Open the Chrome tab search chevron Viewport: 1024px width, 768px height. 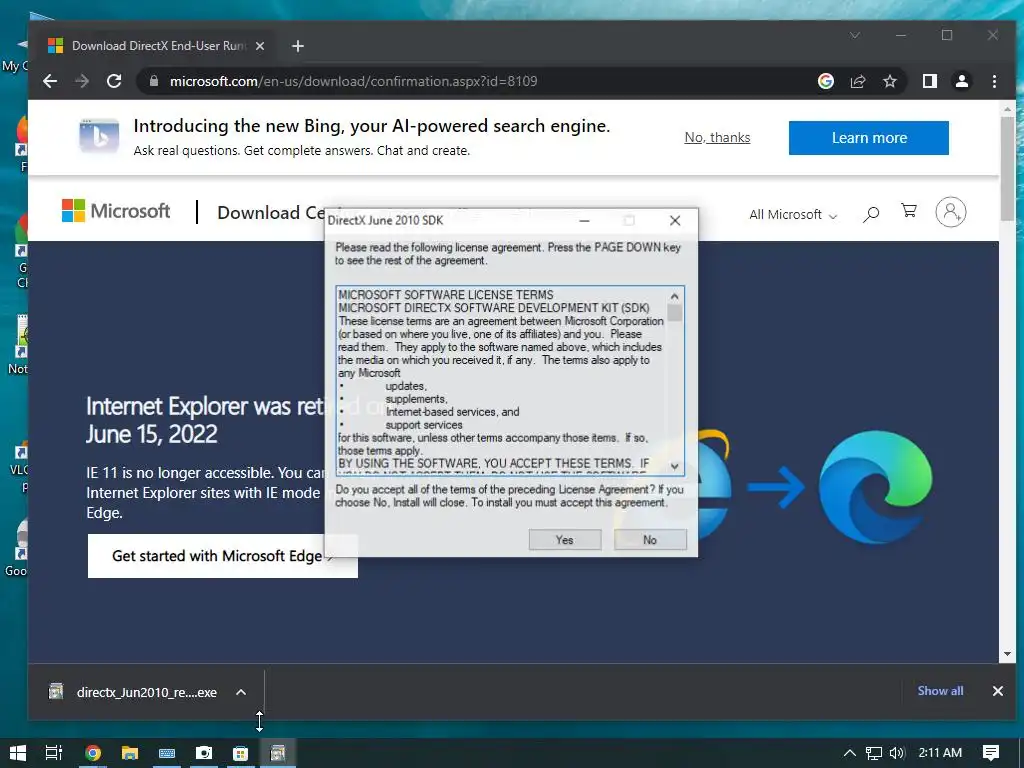[855, 35]
